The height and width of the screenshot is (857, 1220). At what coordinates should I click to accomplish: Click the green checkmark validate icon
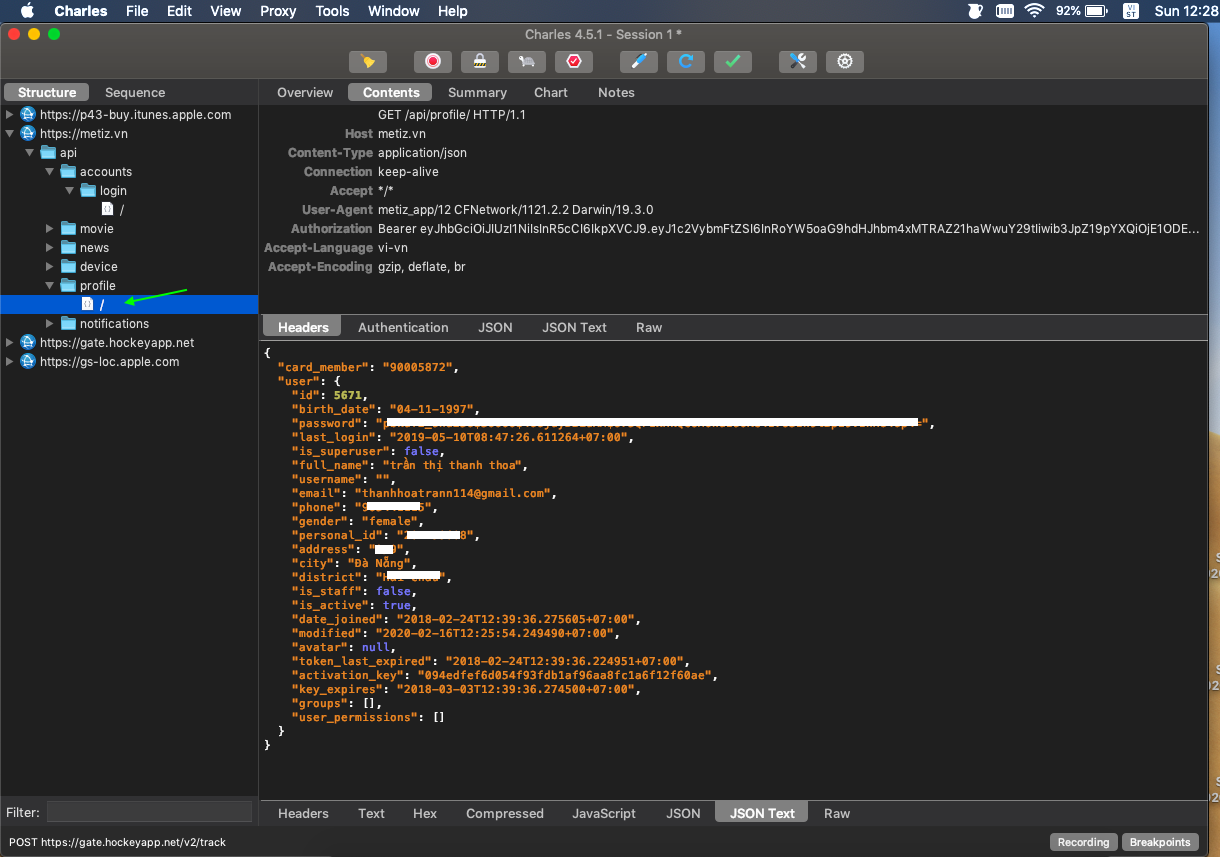[x=733, y=61]
